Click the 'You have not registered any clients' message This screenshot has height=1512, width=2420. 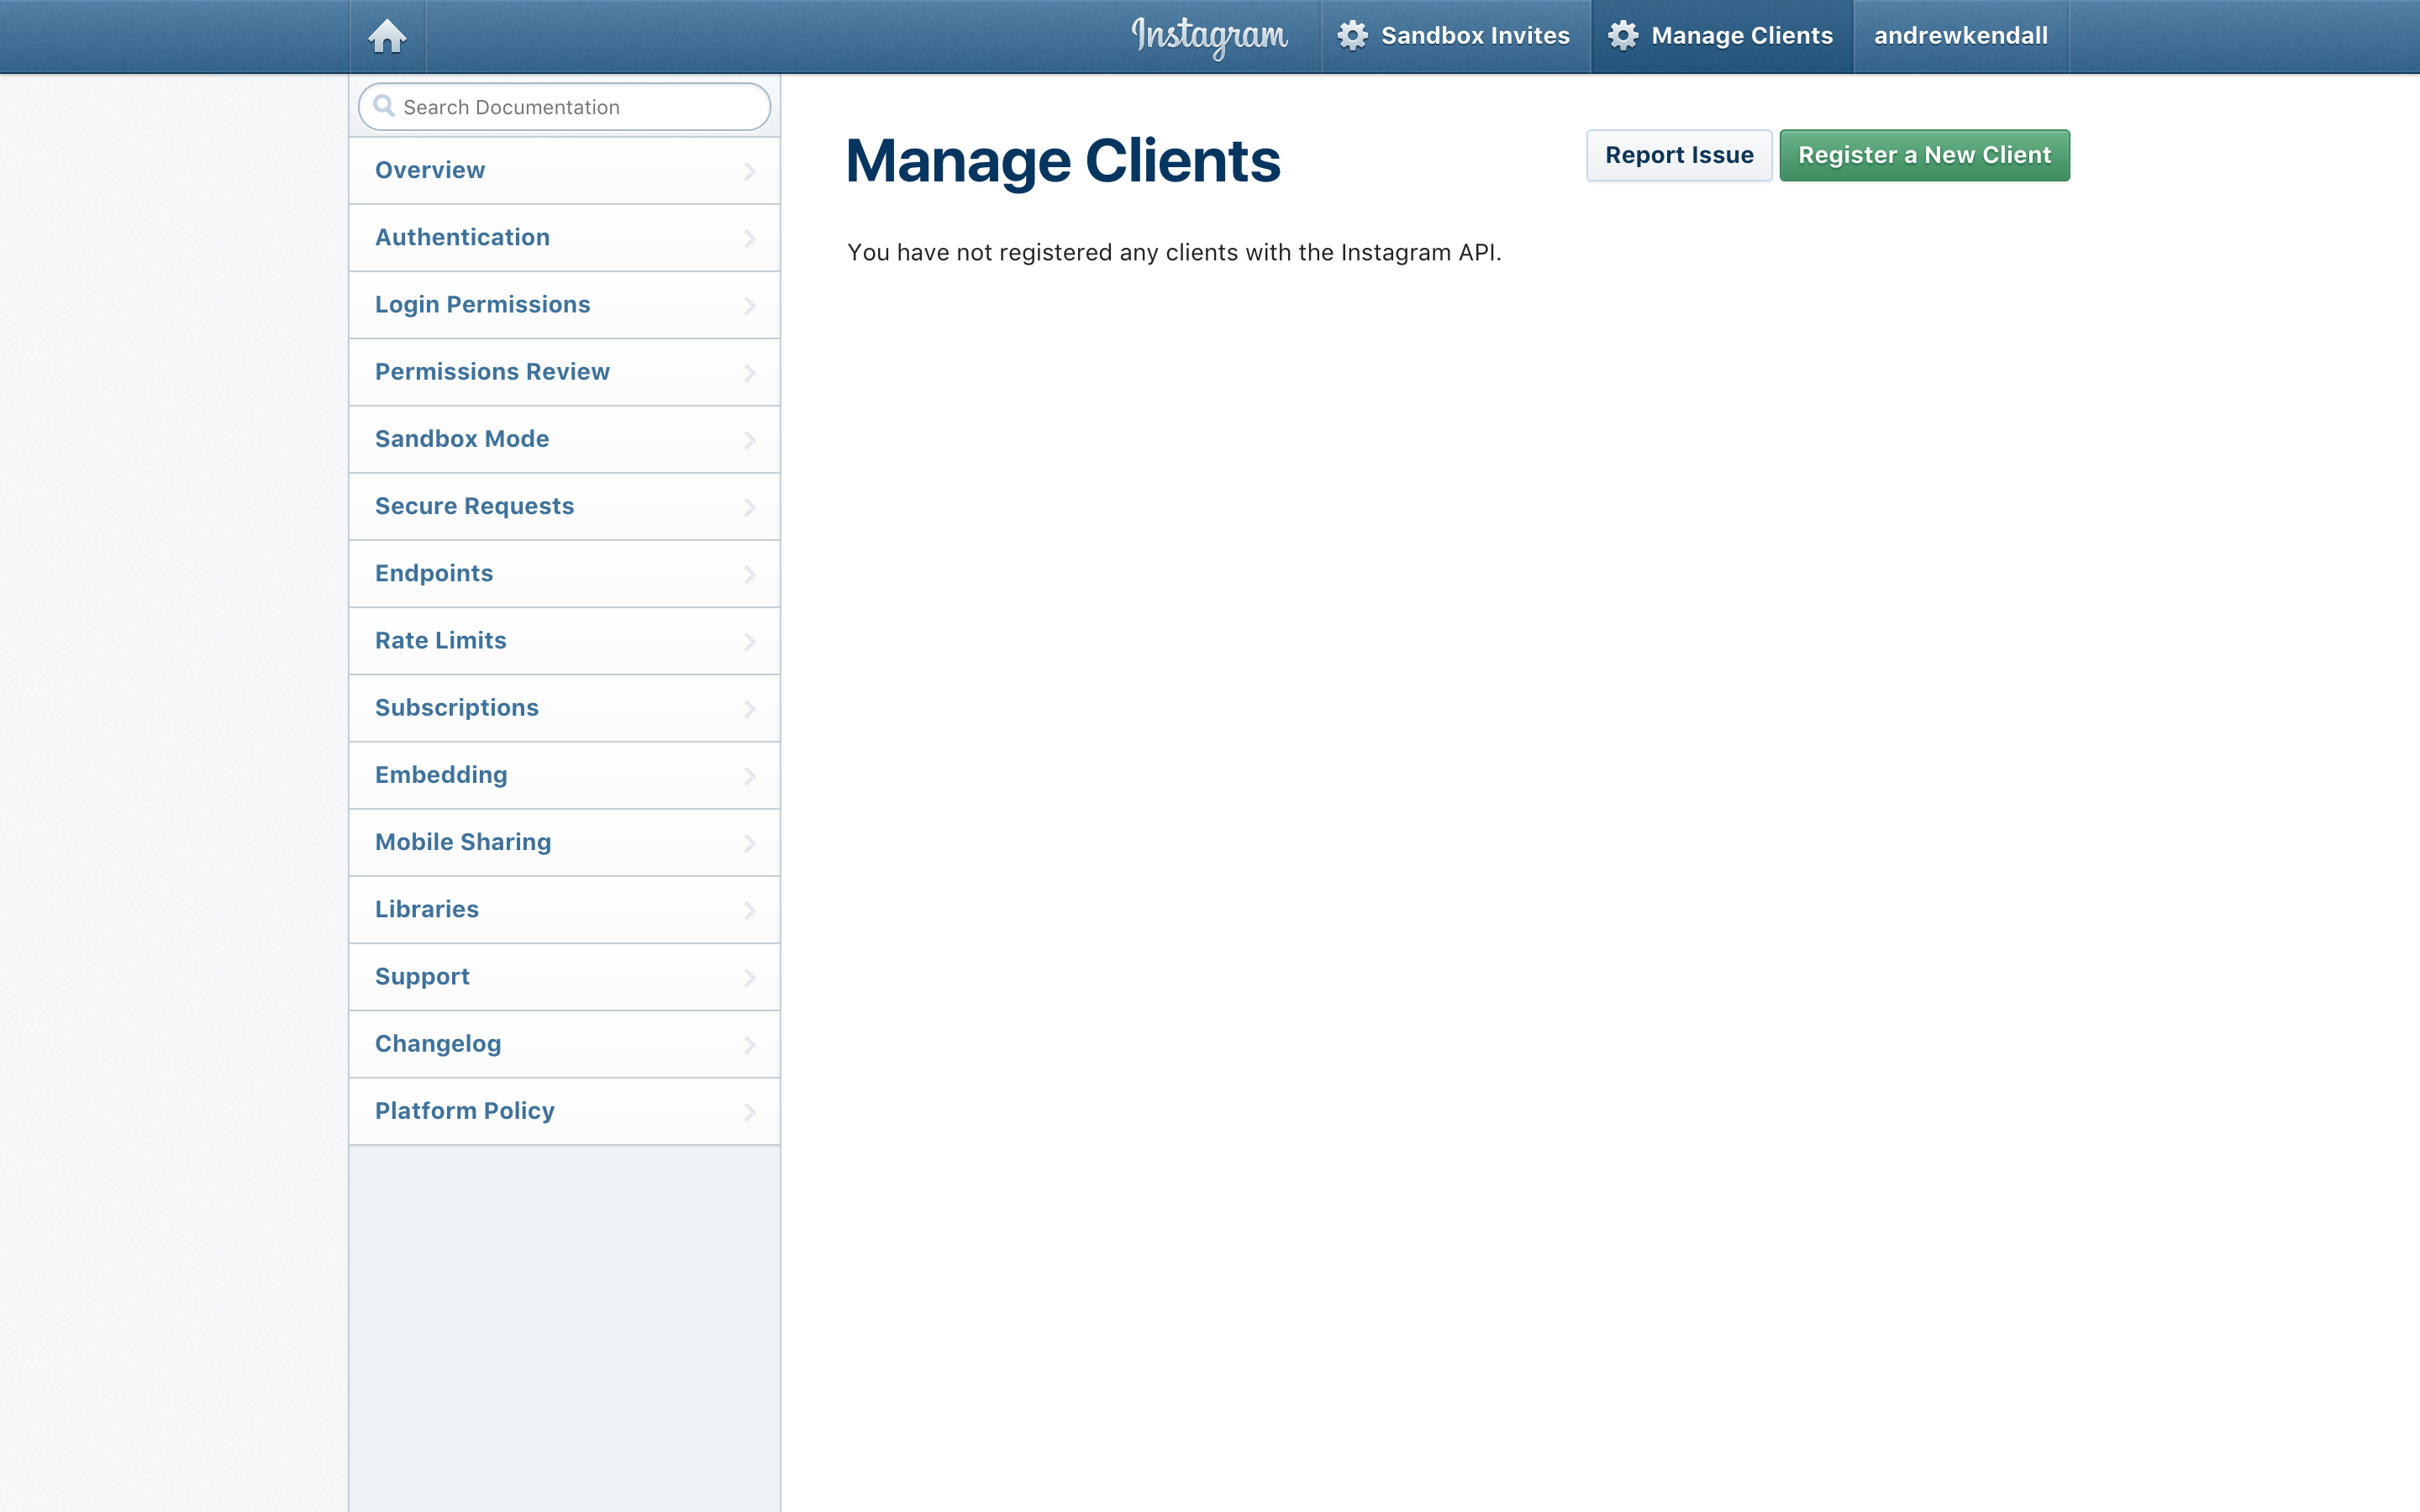1174,253
